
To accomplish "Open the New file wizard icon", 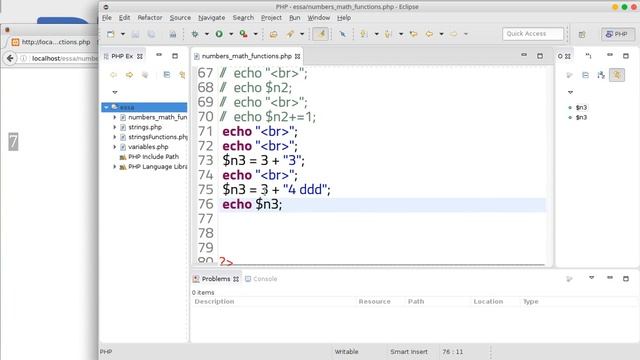I will point(111,34).
